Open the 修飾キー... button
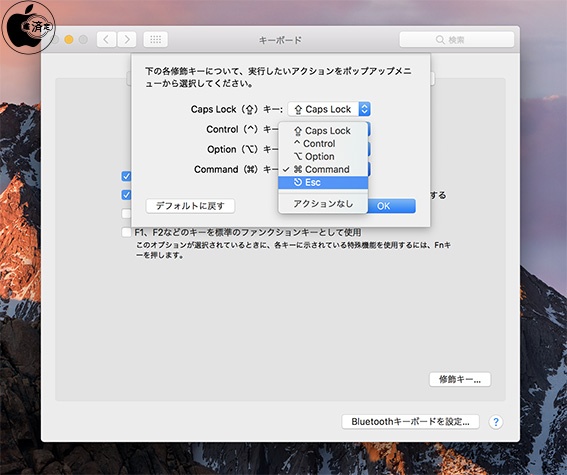This screenshot has height=475, width=567. point(460,379)
